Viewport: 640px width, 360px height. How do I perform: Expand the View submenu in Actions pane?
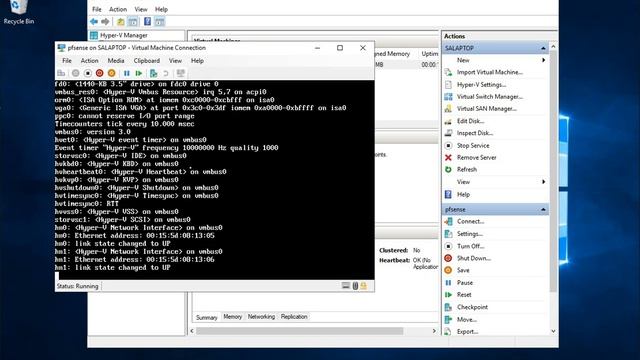[x=543, y=182]
